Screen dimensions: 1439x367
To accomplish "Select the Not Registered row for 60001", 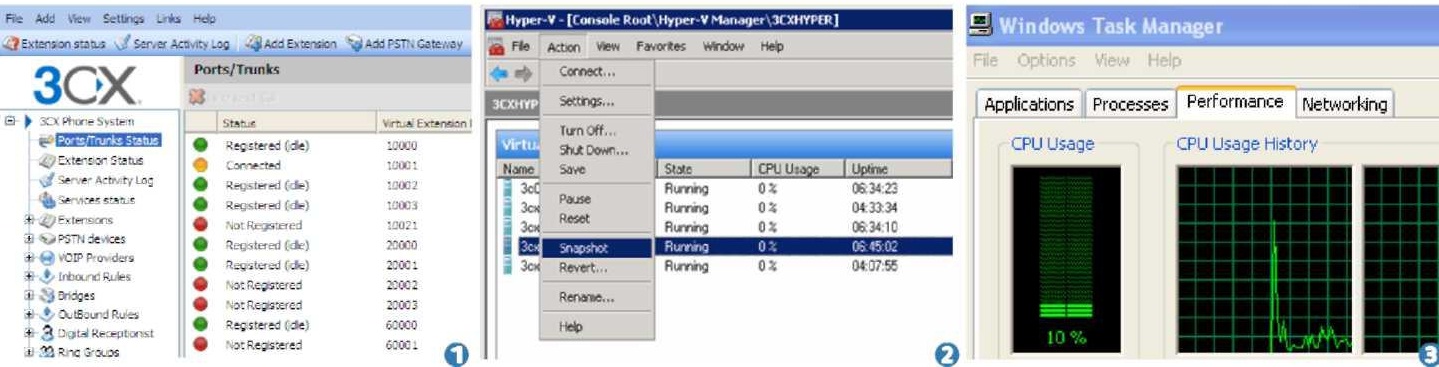I will tap(329, 345).
